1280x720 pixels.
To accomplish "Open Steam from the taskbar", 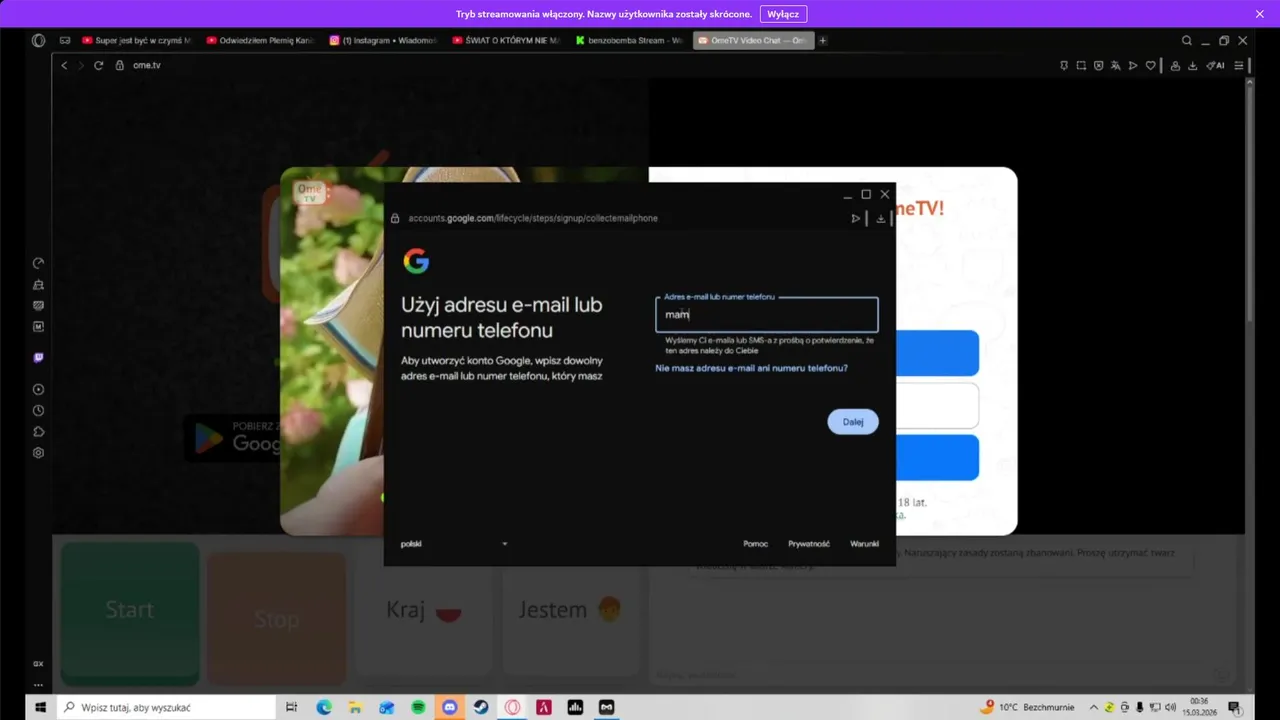I will pyautogui.click(x=481, y=707).
